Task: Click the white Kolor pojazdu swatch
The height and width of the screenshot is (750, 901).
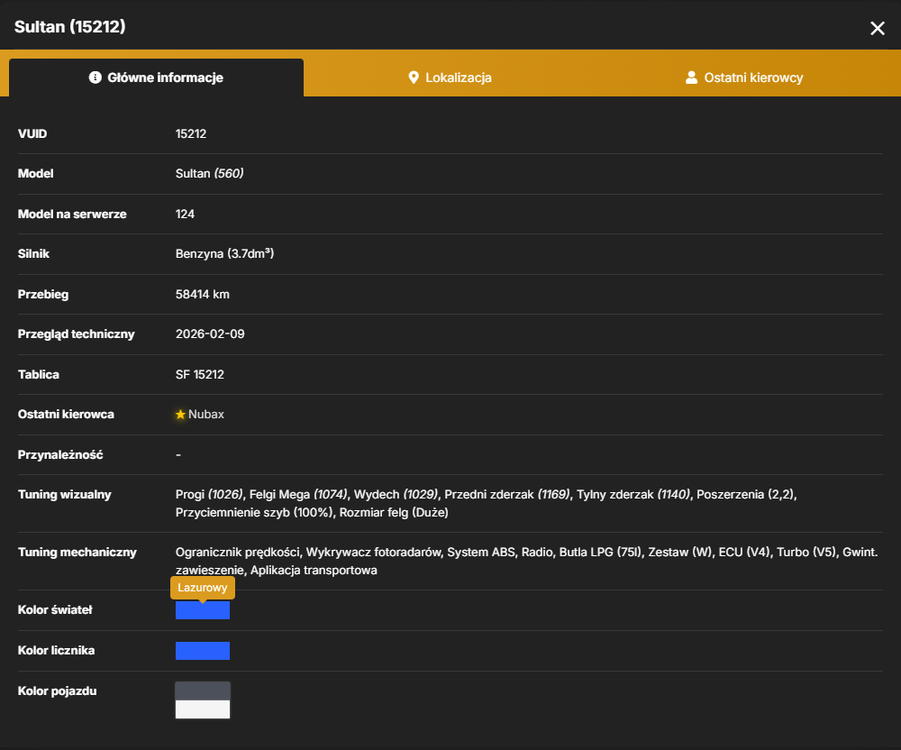Action: pos(202,709)
